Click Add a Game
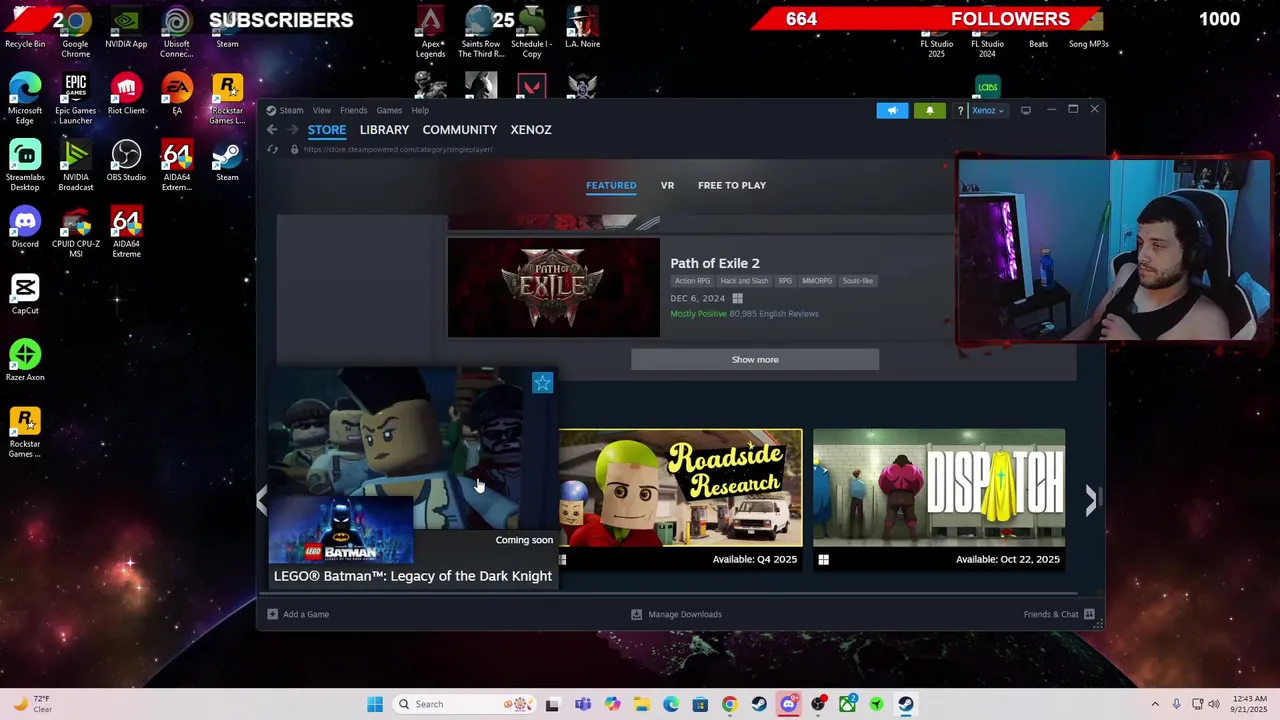 tap(298, 614)
